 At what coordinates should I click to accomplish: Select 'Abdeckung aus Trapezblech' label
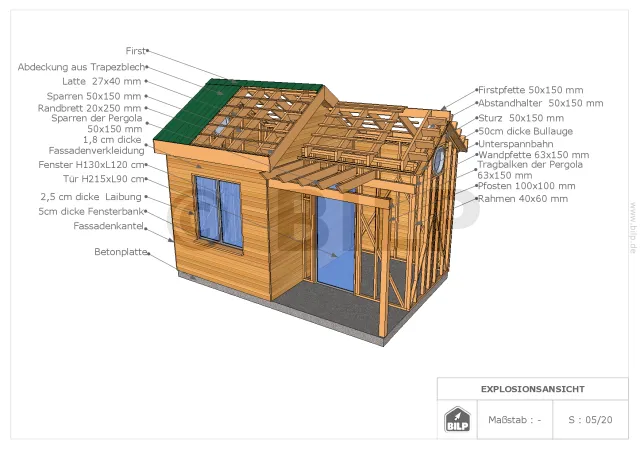click(x=80, y=67)
